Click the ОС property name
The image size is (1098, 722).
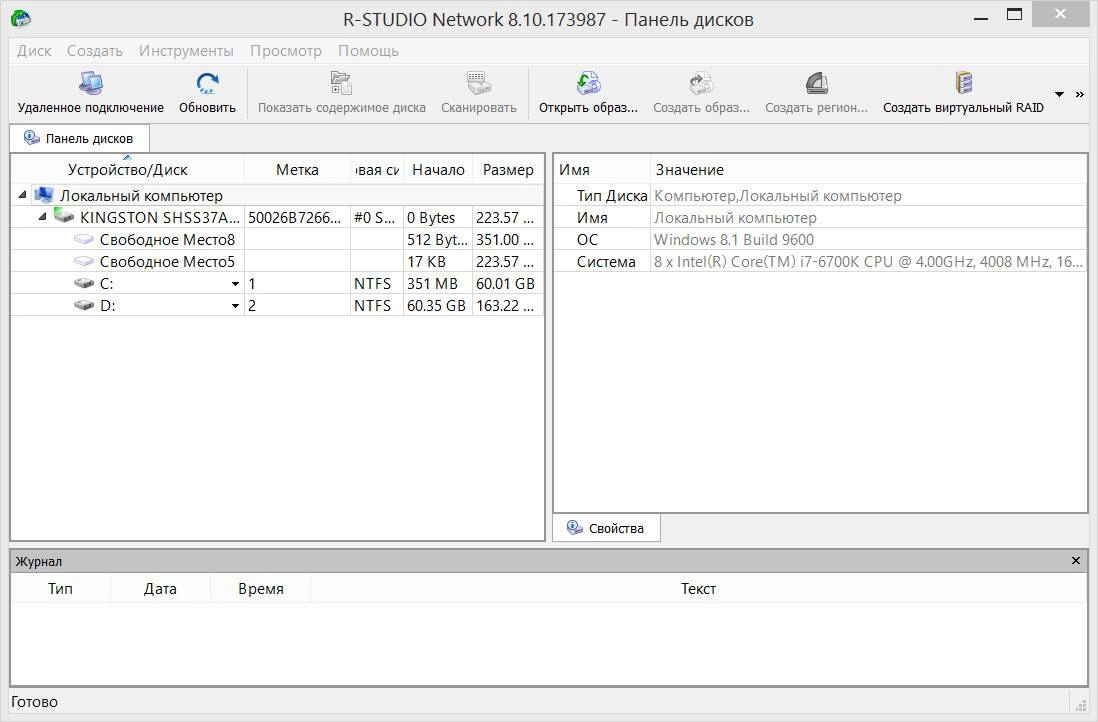point(587,239)
